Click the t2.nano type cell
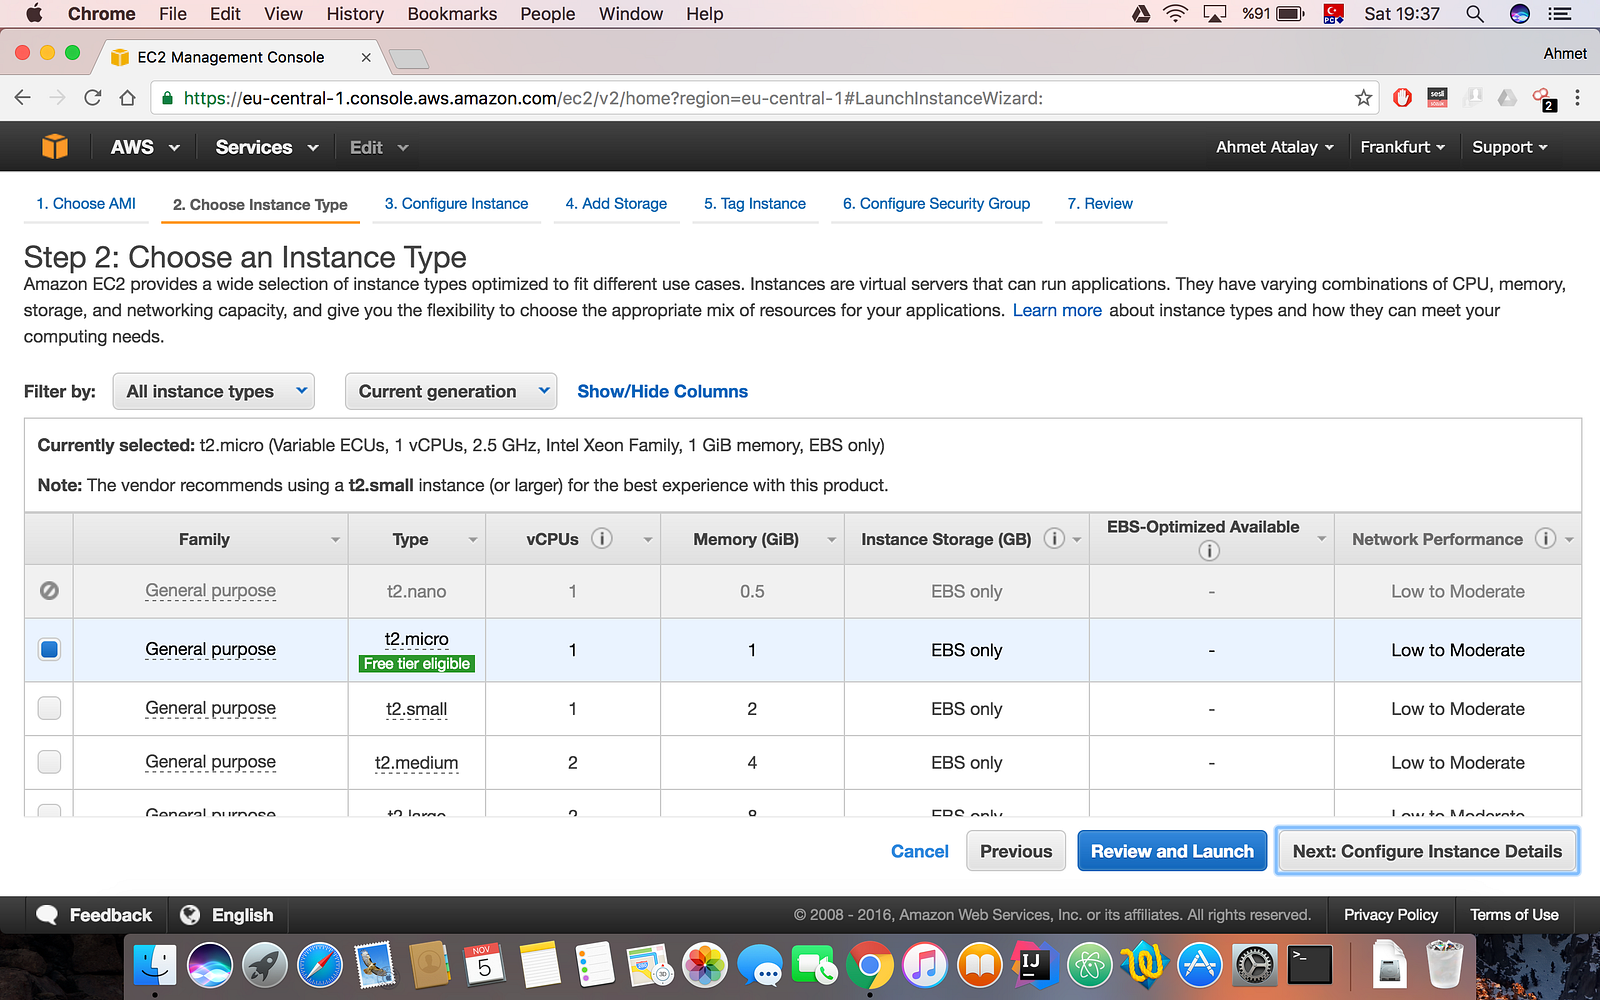This screenshot has height=1000, width=1600. [417, 591]
